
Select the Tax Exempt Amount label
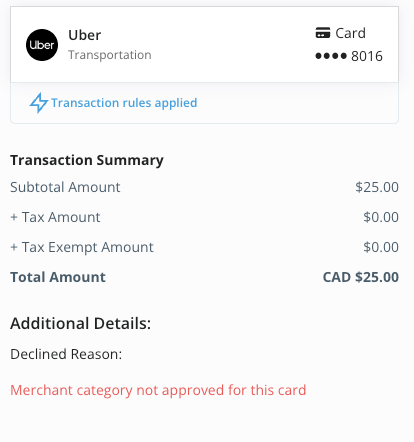tap(82, 247)
